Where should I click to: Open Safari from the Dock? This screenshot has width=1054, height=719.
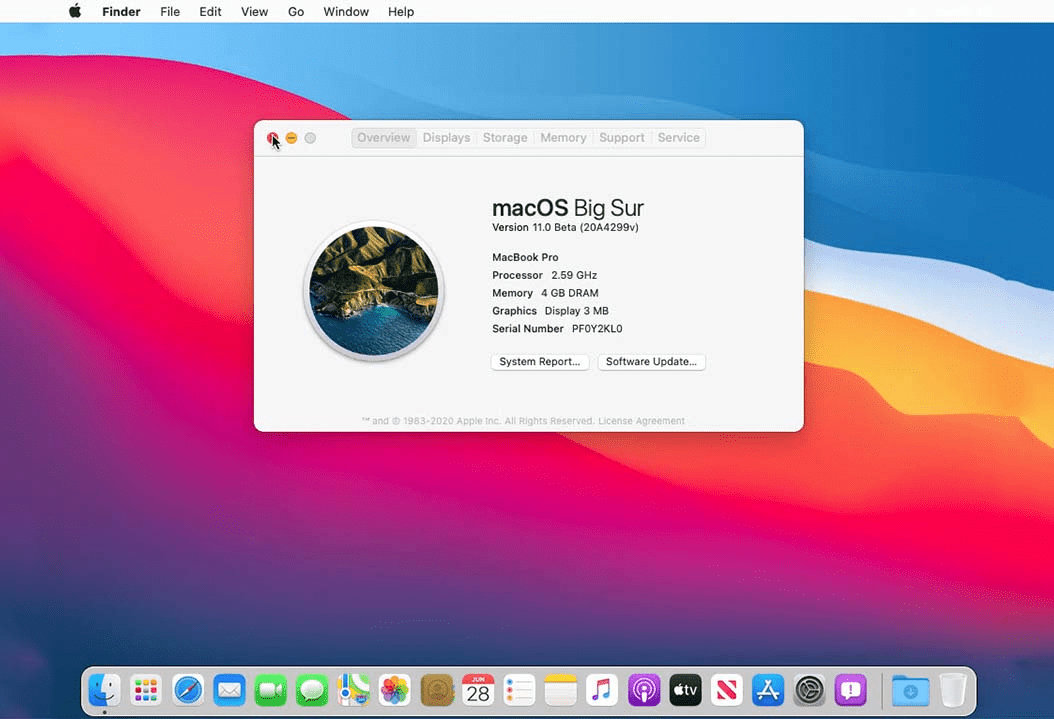click(x=187, y=690)
